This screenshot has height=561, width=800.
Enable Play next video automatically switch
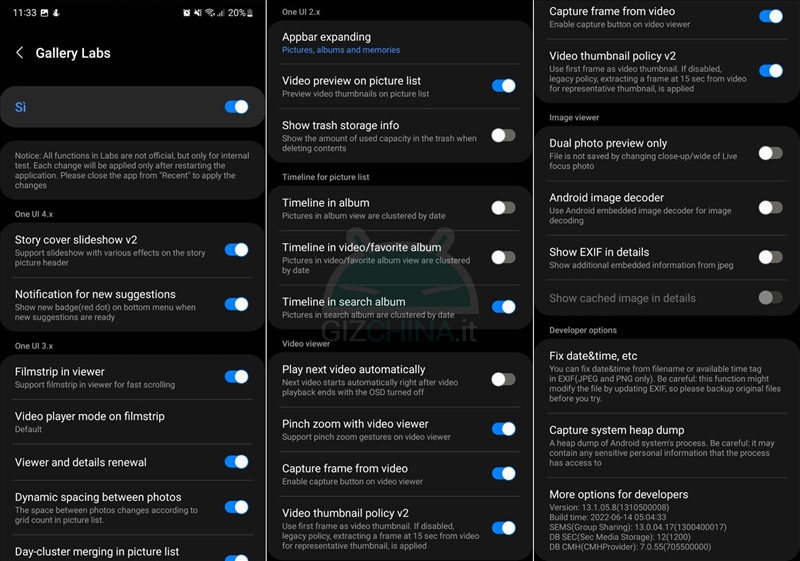click(504, 379)
